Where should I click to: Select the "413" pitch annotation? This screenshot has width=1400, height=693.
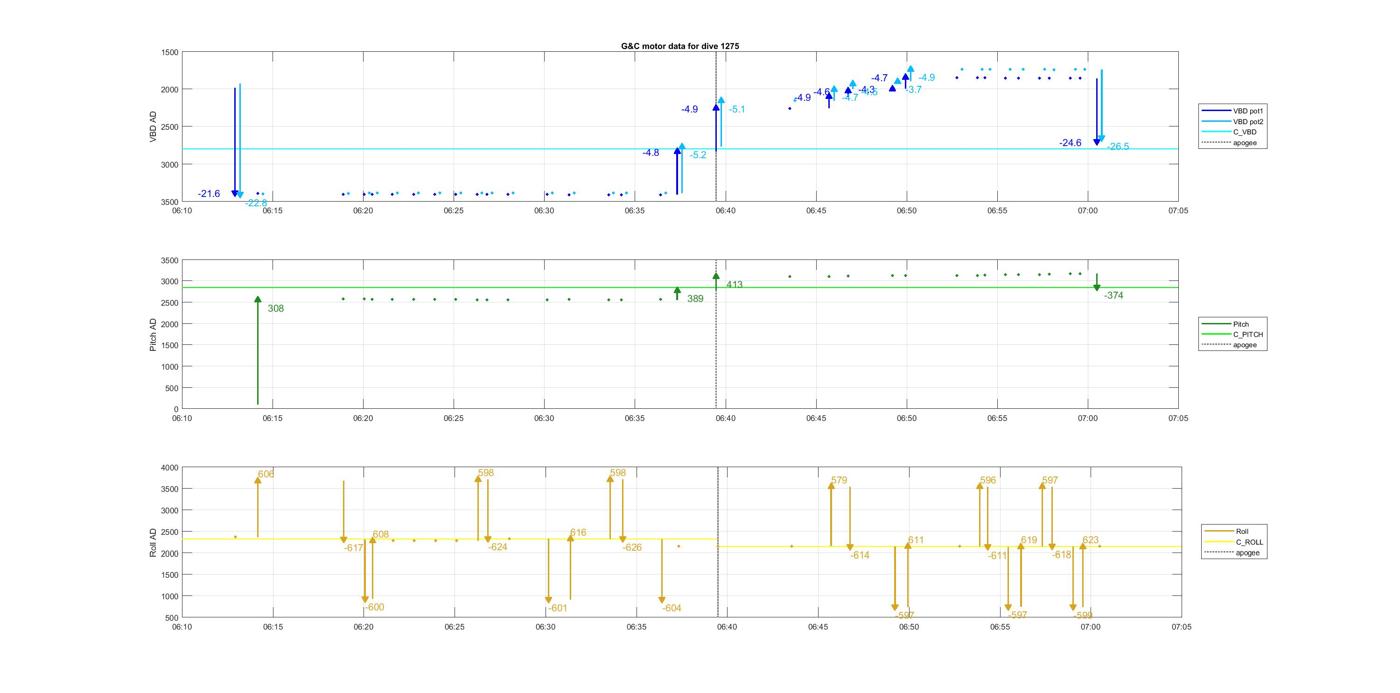pos(735,285)
